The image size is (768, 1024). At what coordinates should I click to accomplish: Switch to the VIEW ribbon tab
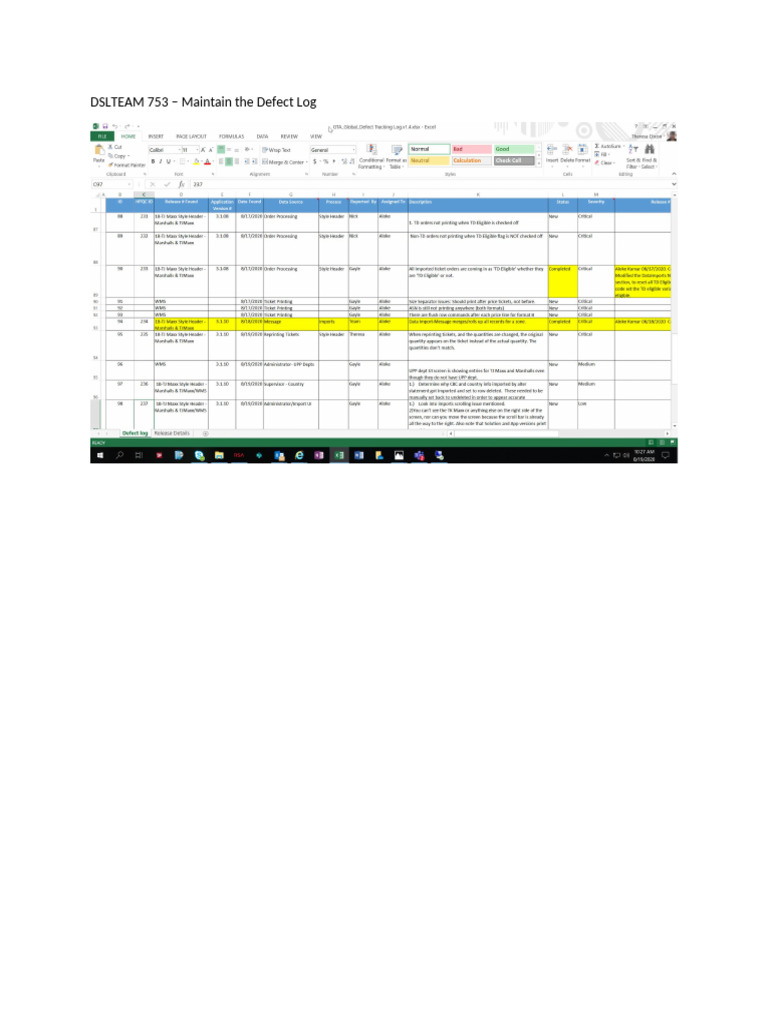tap(316, 136)
